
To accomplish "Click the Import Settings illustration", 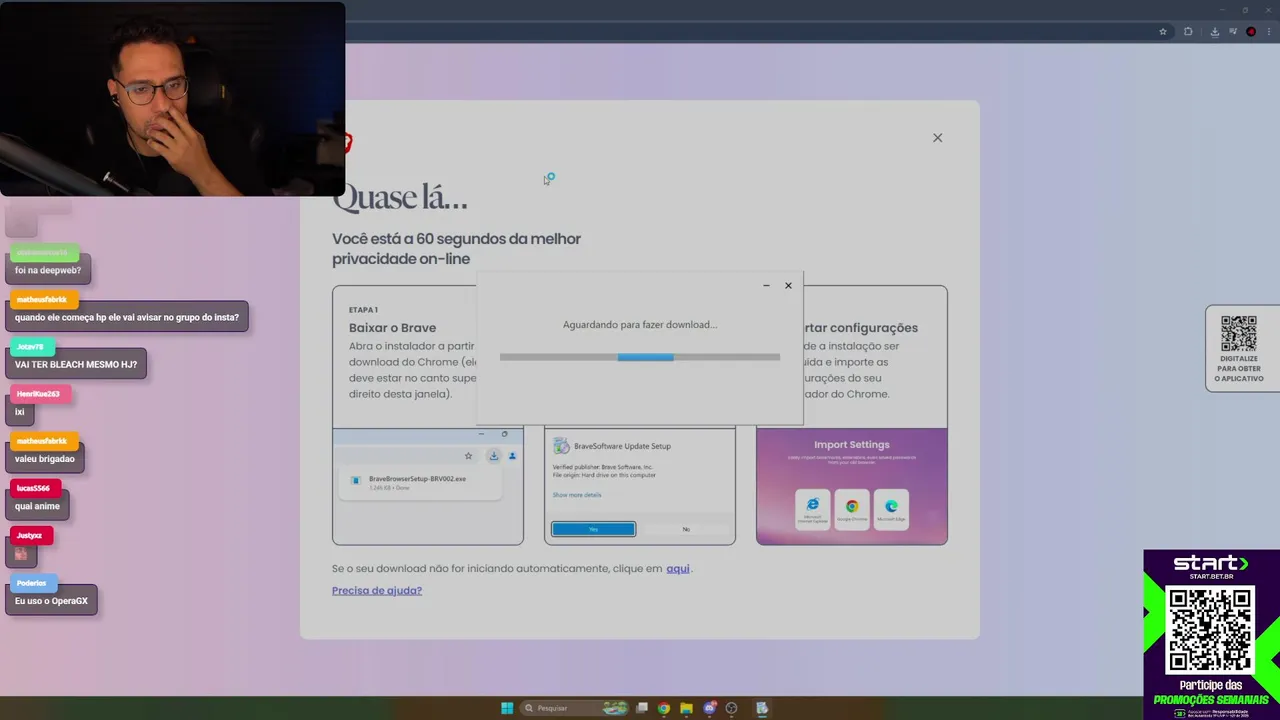I will (x=852, y=486).
